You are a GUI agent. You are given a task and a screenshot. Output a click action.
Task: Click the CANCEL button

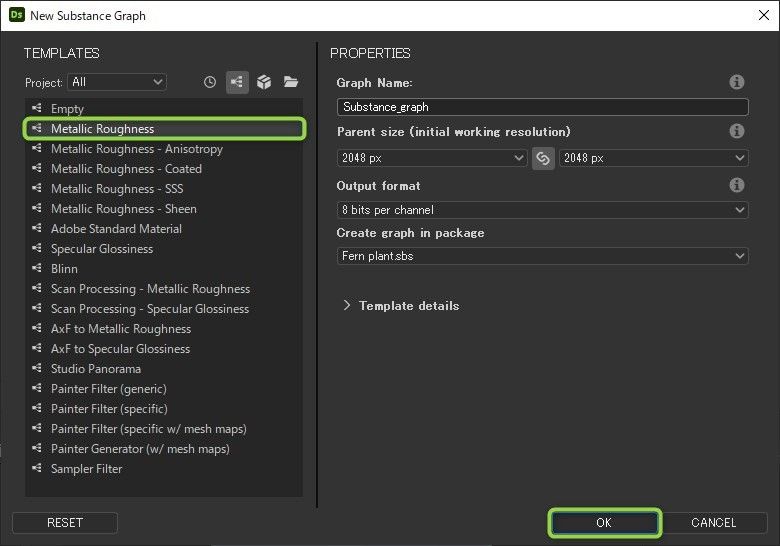(x=713, y=523)
